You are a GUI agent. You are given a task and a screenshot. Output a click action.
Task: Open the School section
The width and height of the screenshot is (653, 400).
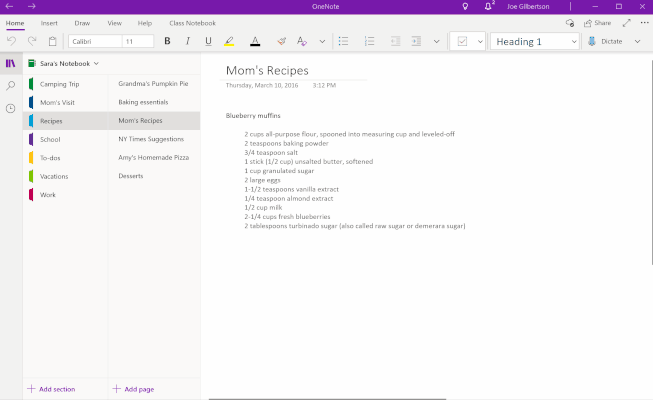pyautogui.click(x=66, y=140)
